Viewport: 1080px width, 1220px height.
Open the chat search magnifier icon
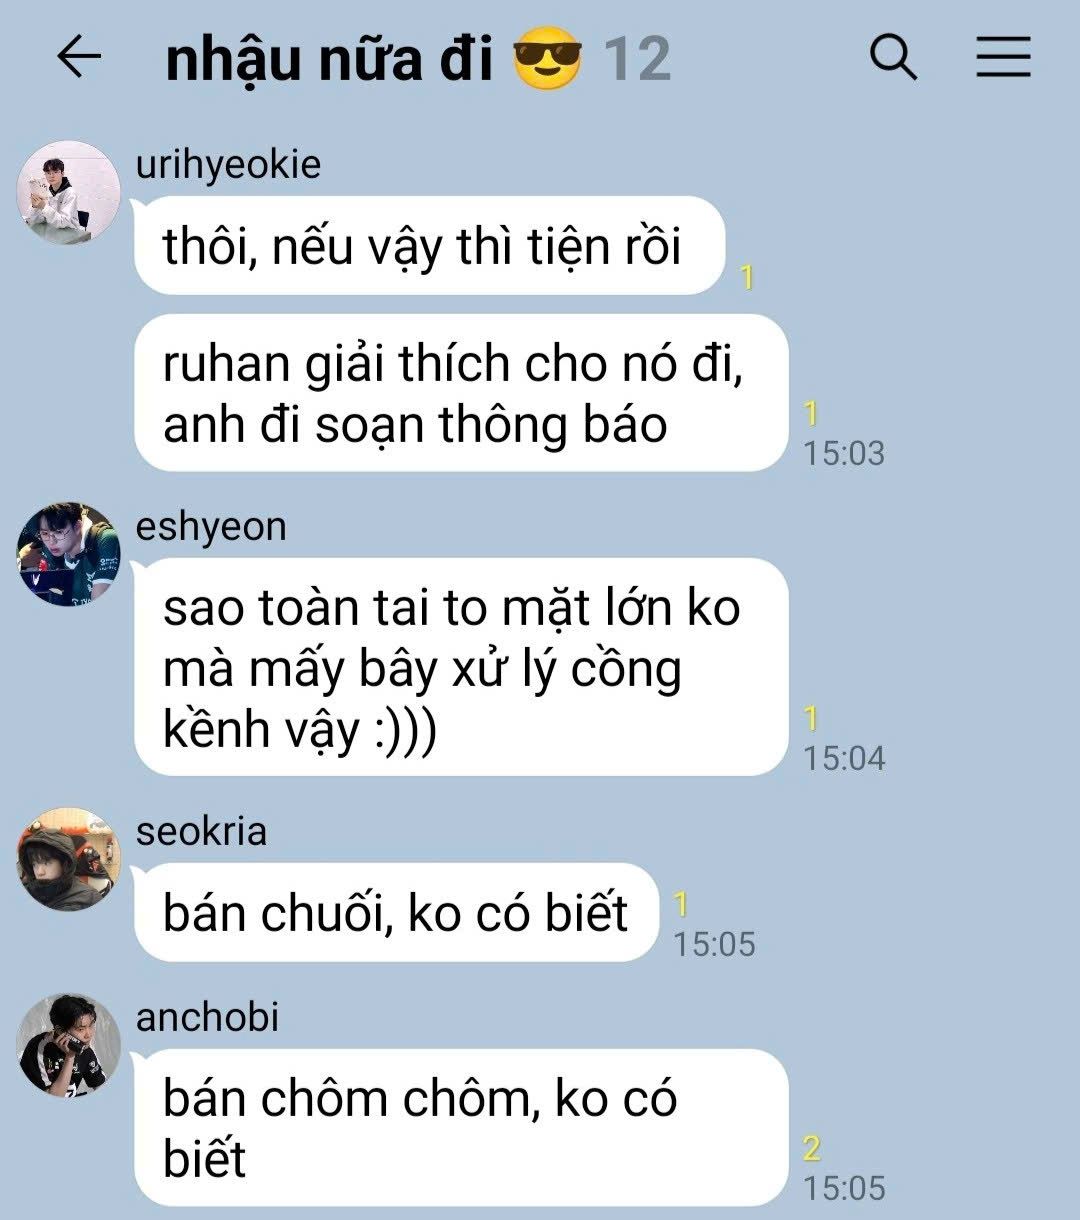[x=893, y=57]
